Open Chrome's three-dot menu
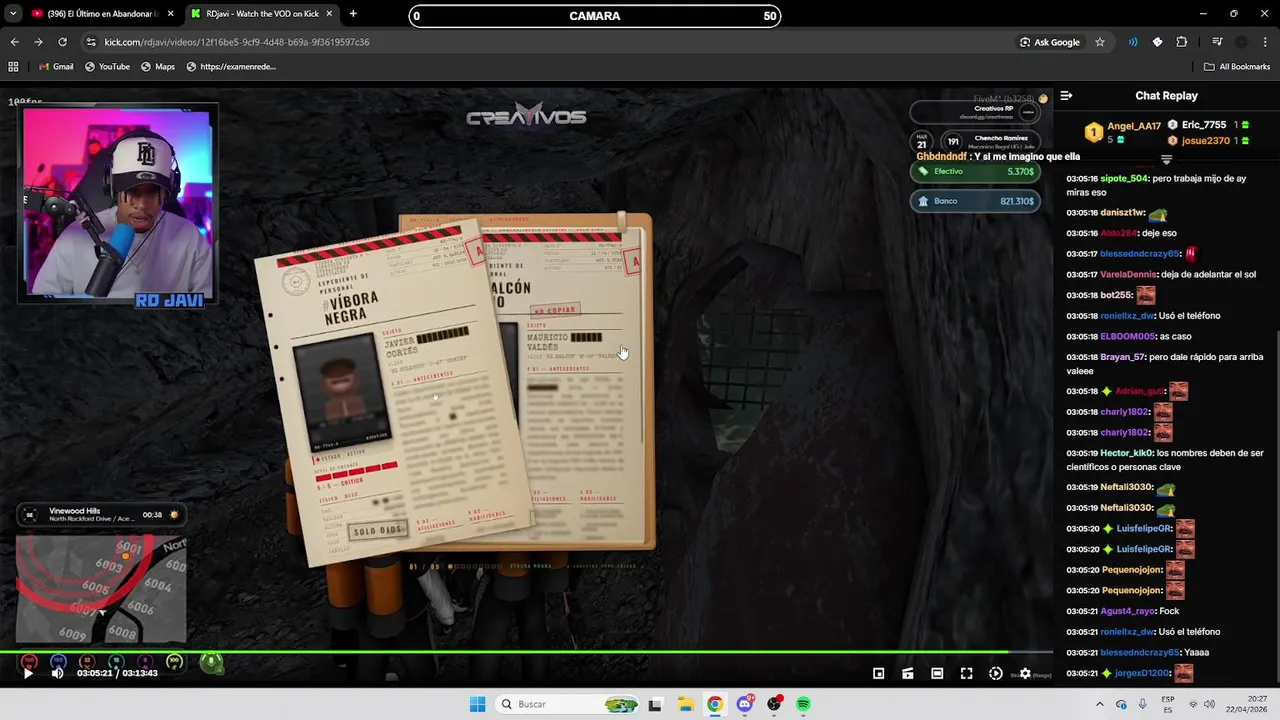This screenshot has height=720, width=1280. pos(1265,42)
